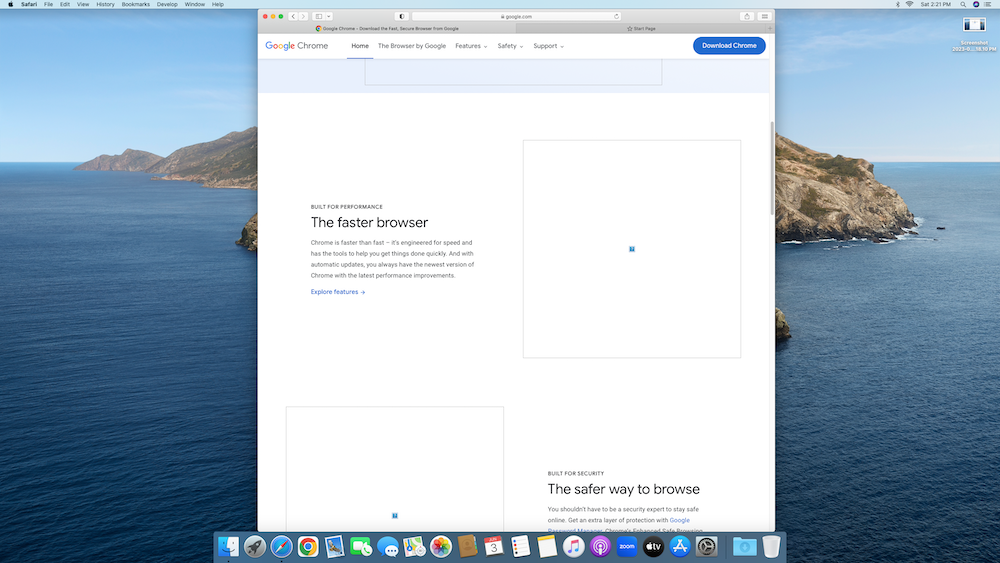Open Contacts from the Dock
1000x563 pixels.
pyautogui.click(x=467, y=546)
